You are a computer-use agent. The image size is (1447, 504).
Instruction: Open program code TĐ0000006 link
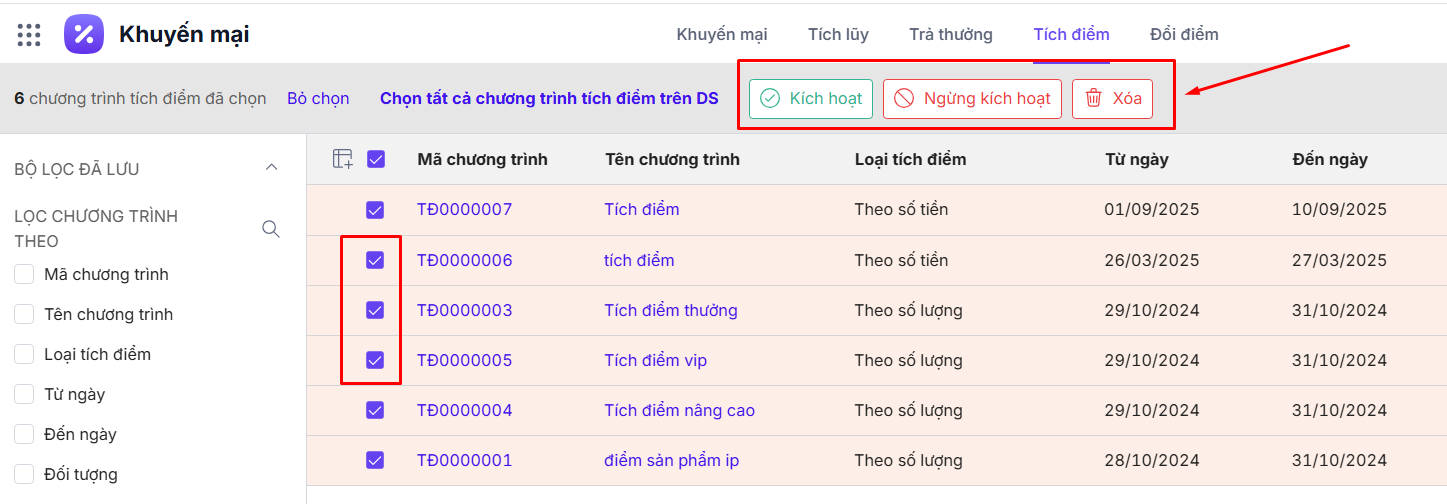[x=464, y=260]
